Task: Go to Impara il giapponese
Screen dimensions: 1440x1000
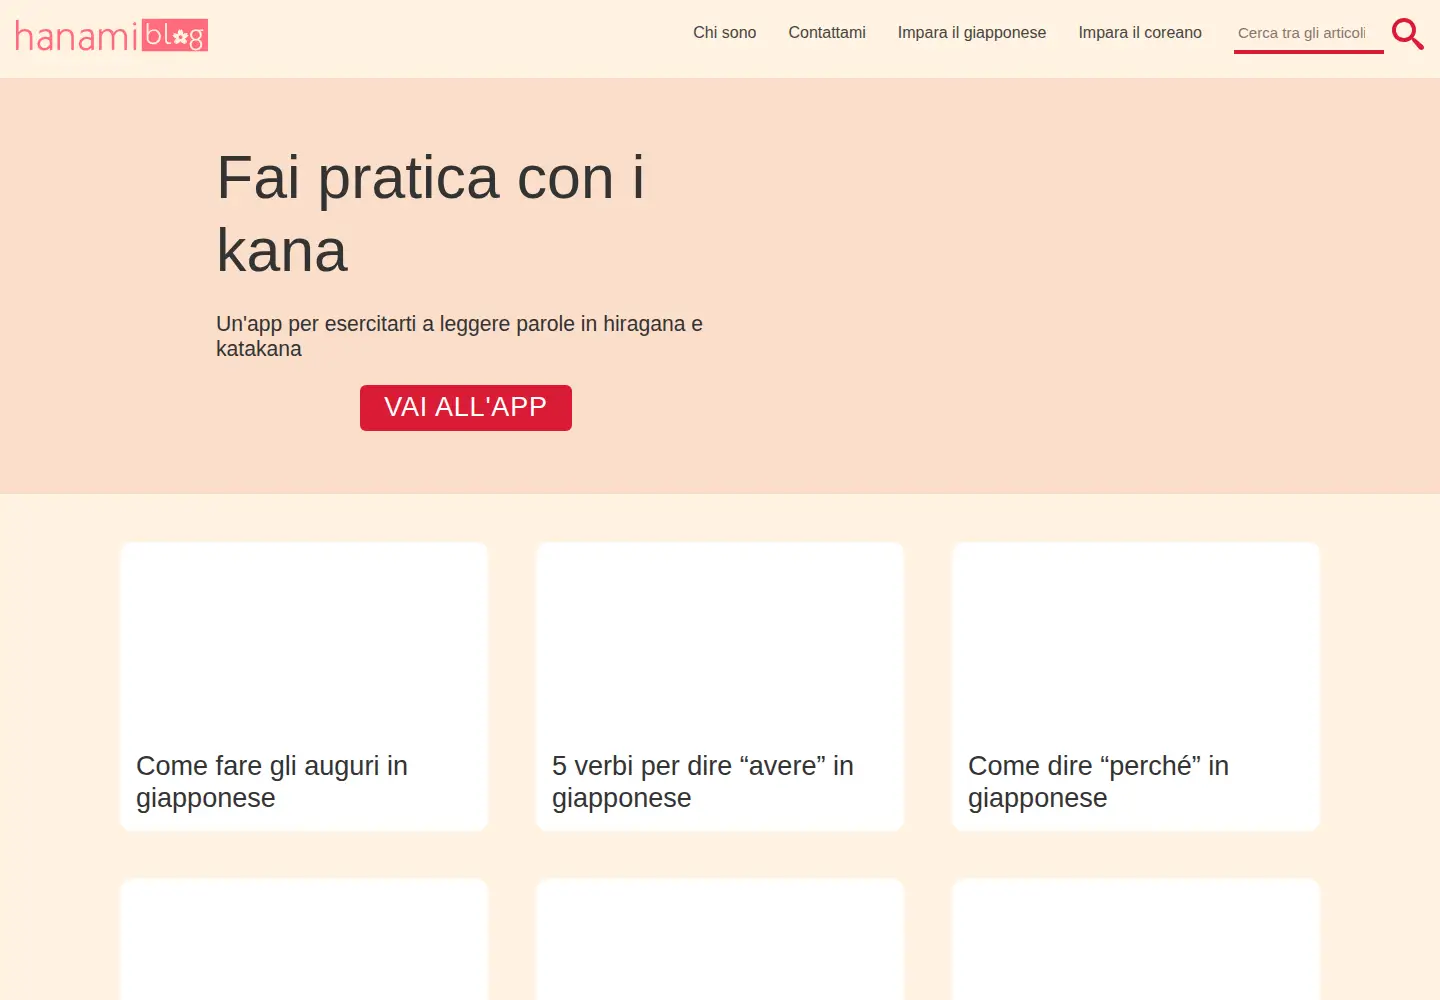Action: pyautogui.click(x=972, y=33)
